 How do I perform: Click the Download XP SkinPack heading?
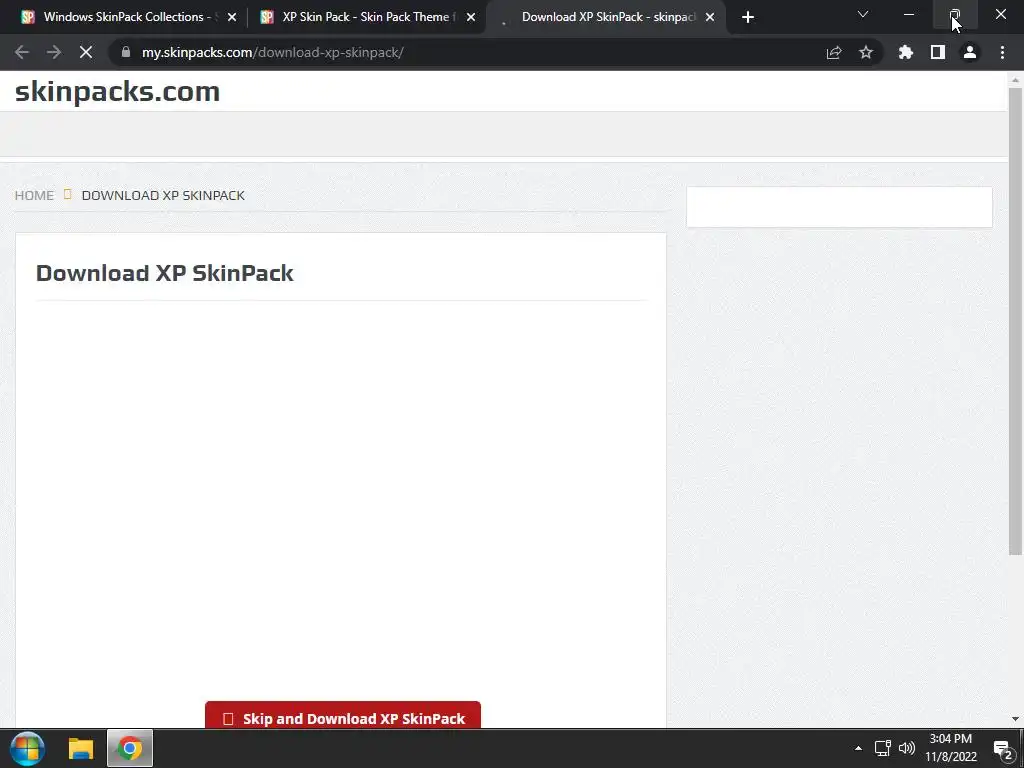coord(165,273)
